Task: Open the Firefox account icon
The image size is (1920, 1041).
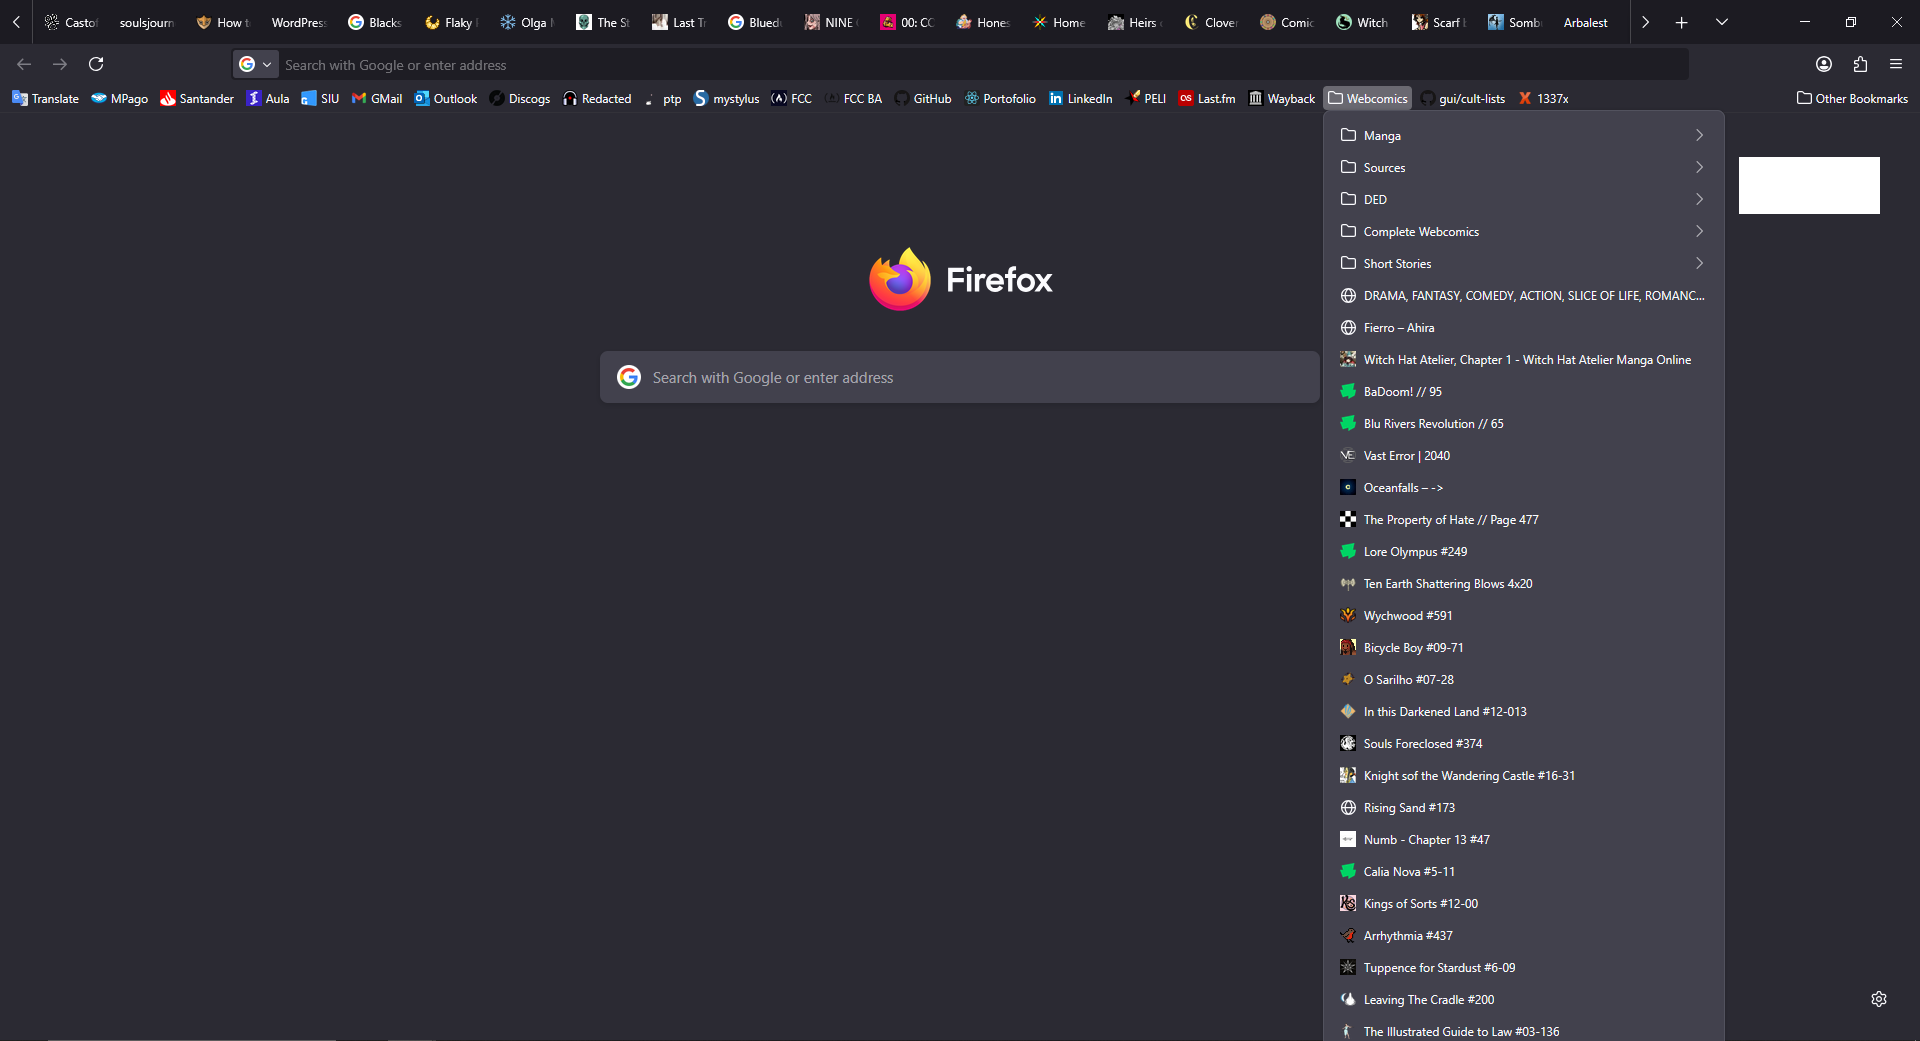Action: (x=1824, y=64)
